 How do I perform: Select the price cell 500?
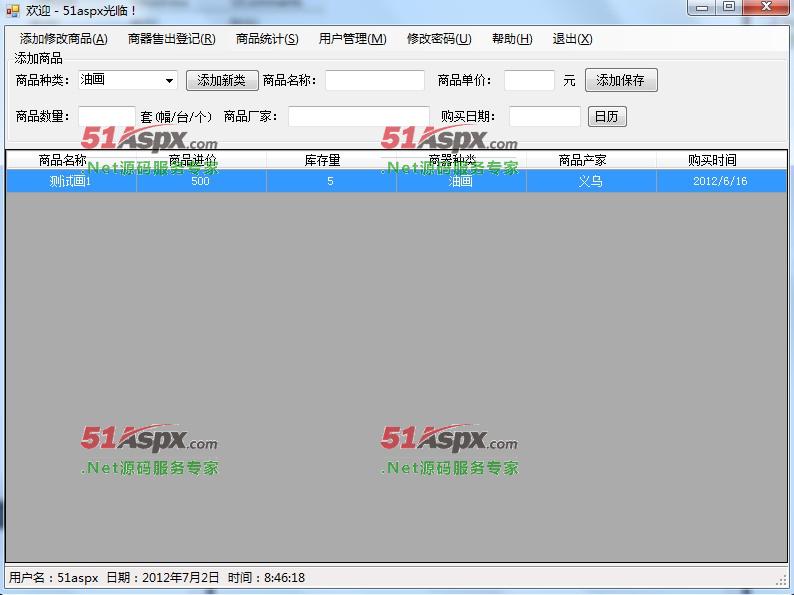201,181
